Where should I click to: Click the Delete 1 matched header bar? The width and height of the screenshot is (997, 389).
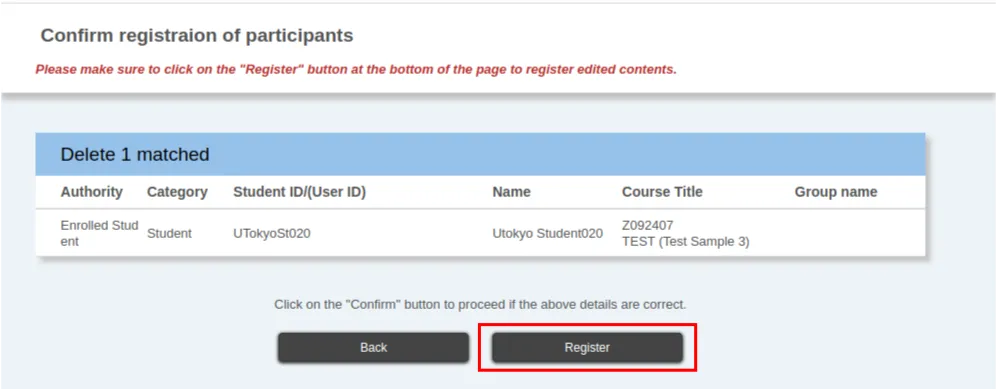480,154
